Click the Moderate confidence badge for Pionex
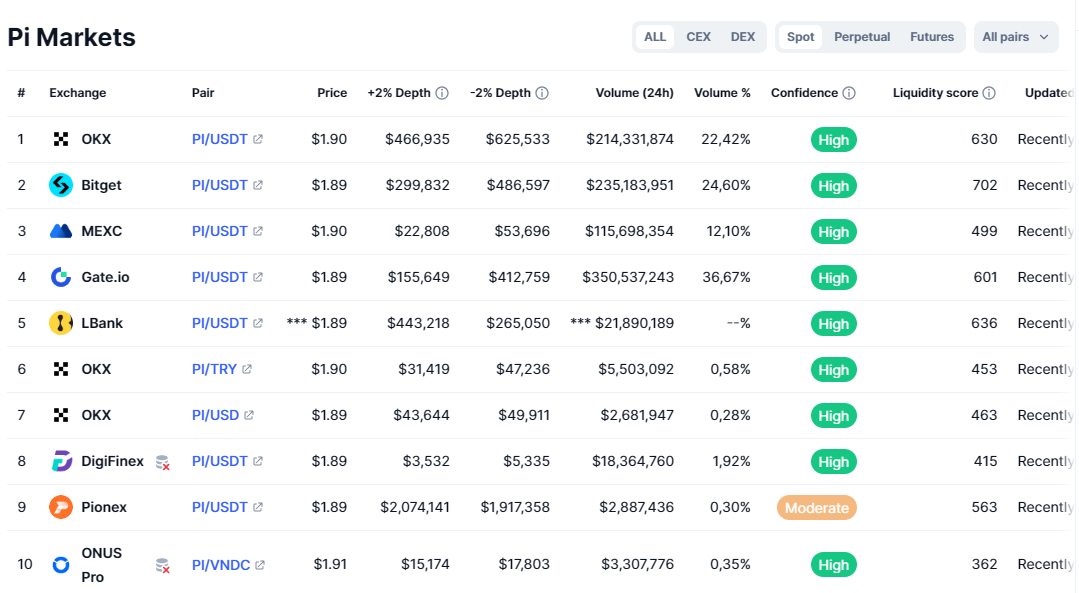Image resolution: width=1079 pixels, height=593 pixels. [817, 508]
